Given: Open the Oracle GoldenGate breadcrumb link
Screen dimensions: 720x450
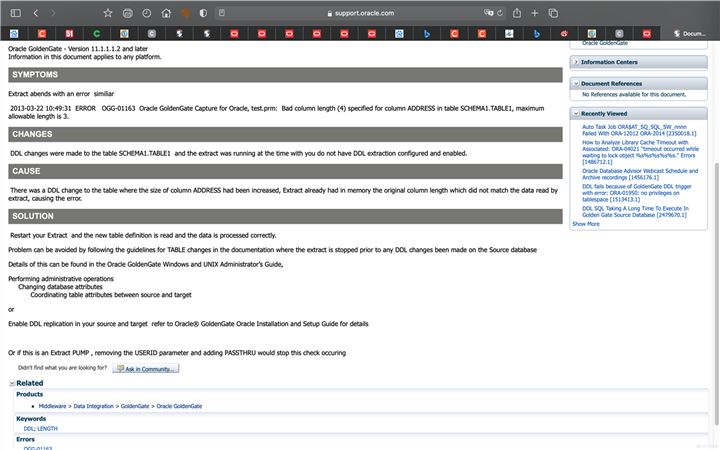Looking at the screenshot, I should pyautogui.click(x=179, y=406).
